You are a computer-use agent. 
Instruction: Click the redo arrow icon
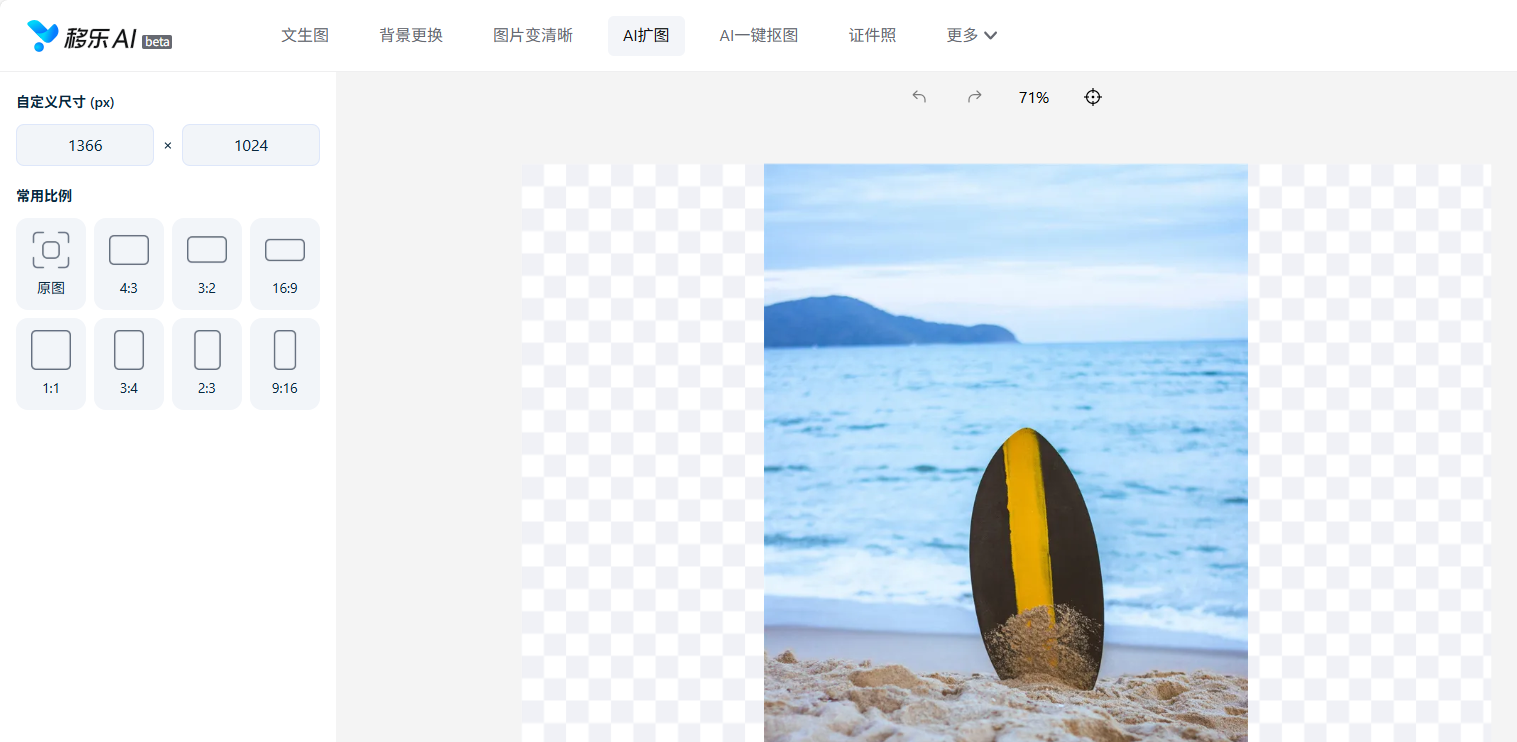coord(974,97)
